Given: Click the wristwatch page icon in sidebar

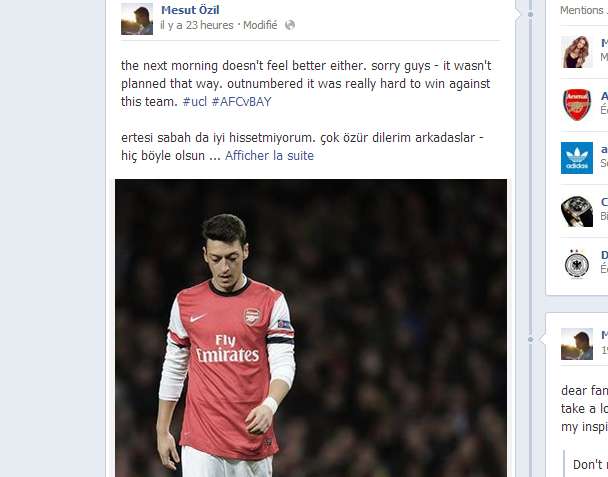Looking at the screenshot, I should click(x=577, y=211).
